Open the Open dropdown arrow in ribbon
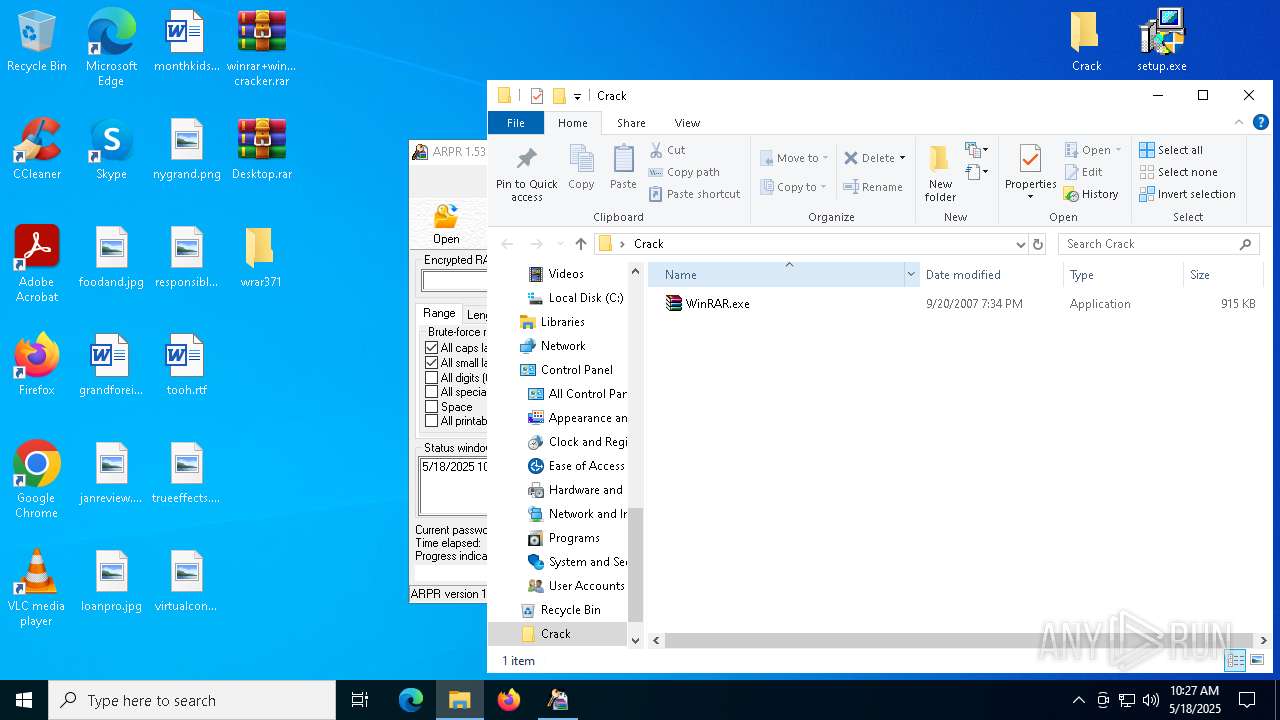1280x720 pixels. pyautogui.click(x=1118, y=150)
